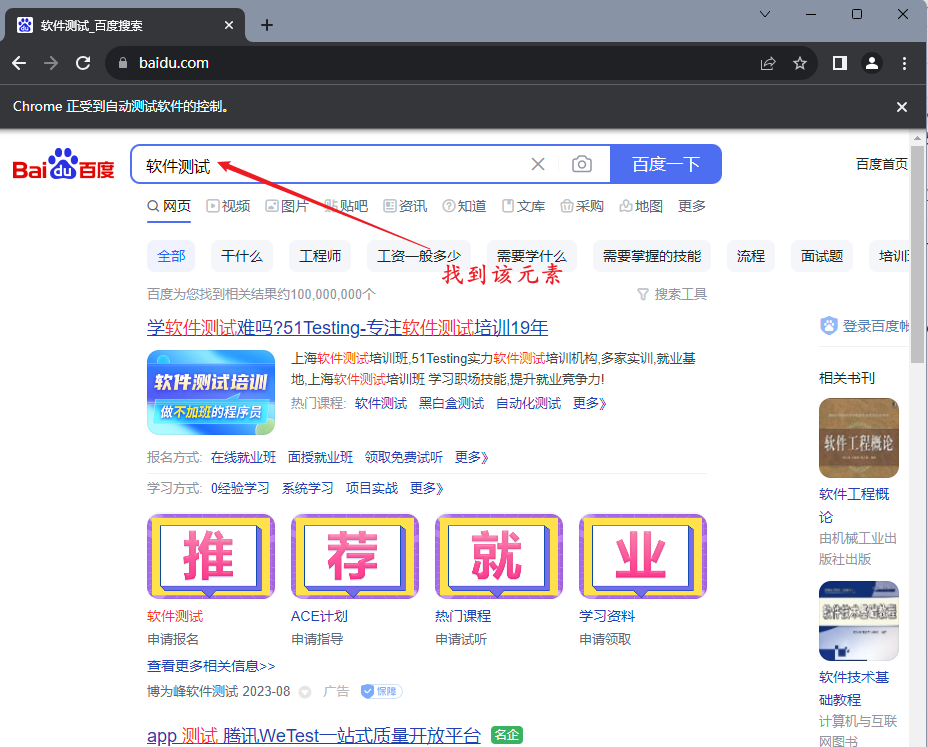The width and height of the screenshot is (928, 747).
Task: Select the 干什么 filter chip
Action: (x=241, y=256)
